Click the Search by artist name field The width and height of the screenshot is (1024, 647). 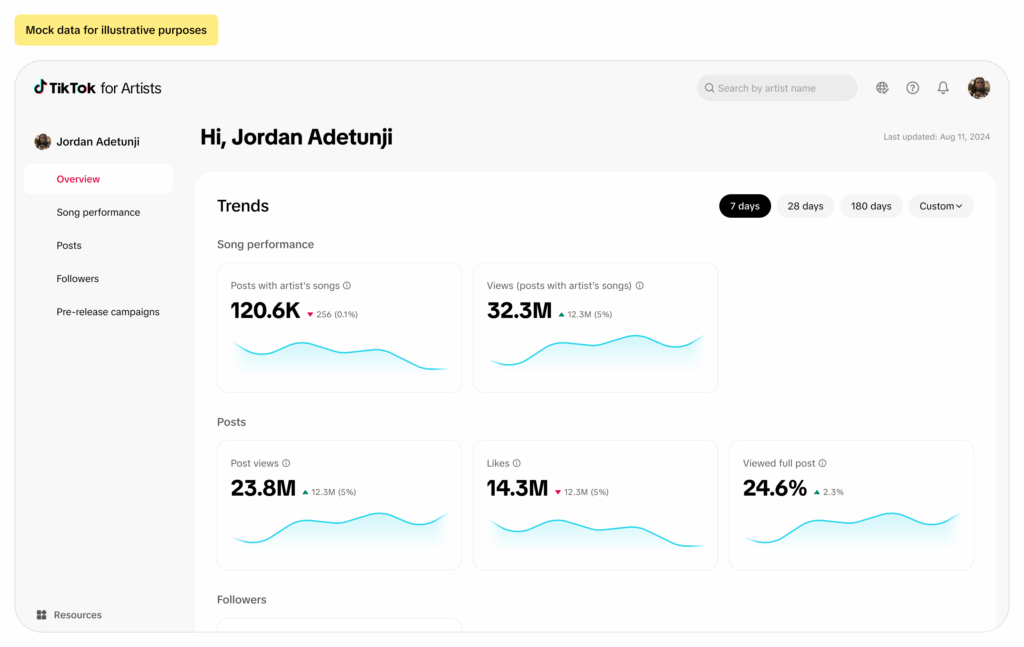[x=777, y=88]
